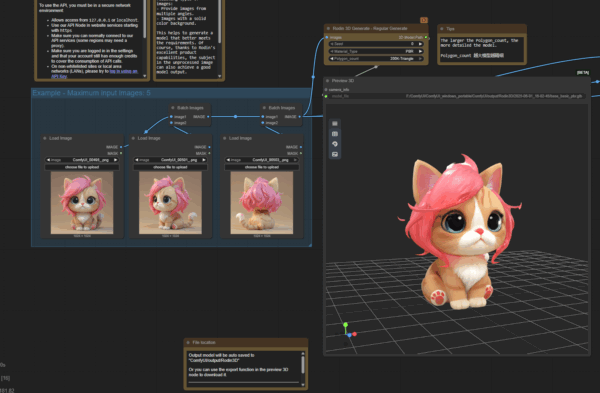Open the image file dropdown on the front-view Load Image node
The width and height of the screenshot is (600, 393).
[82, 160]
